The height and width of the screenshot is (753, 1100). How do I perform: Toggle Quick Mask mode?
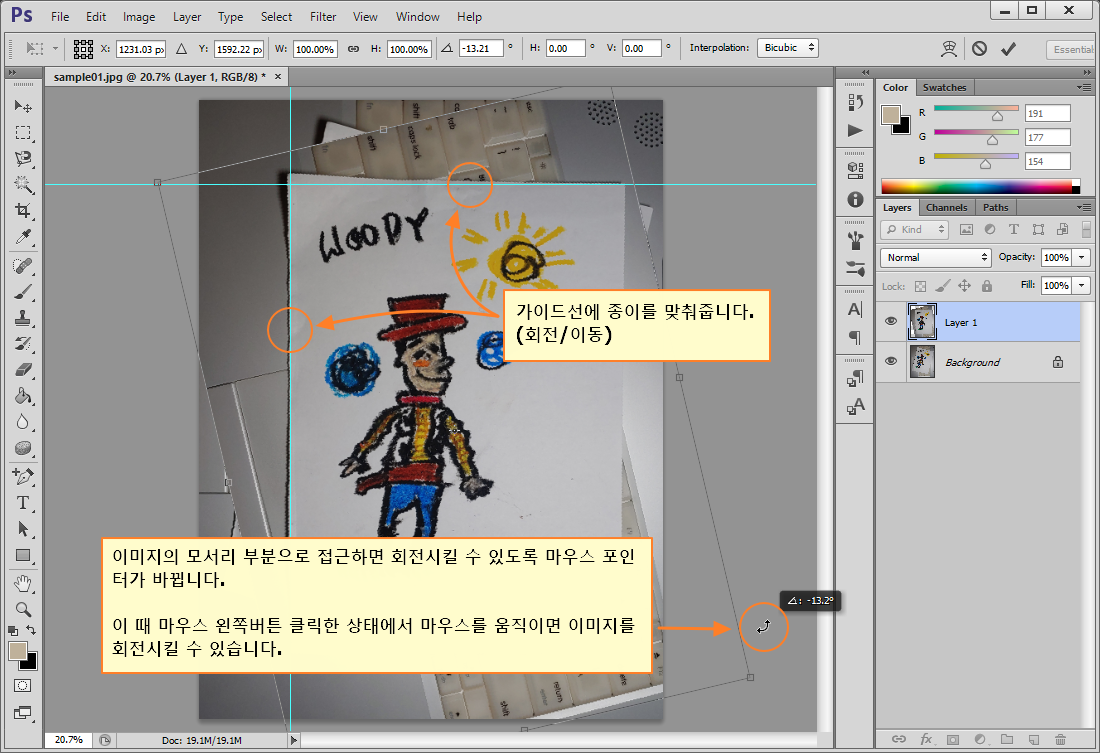(22, 686)
